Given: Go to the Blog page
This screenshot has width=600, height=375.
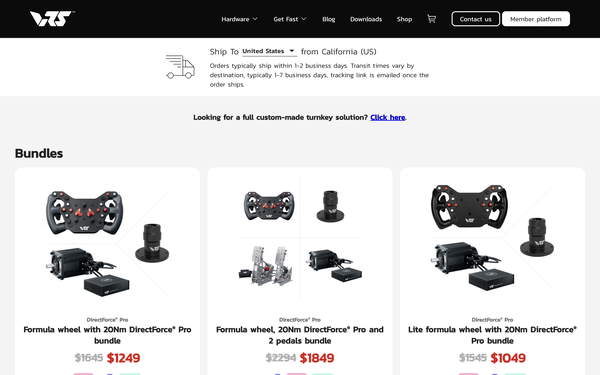Looking at the screenshot, I should click(328, 19).
